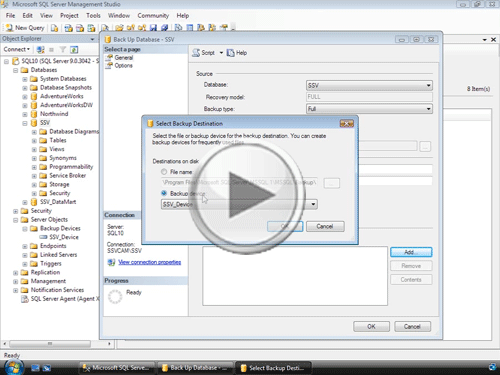Select the General page icon

coord(109,57)
